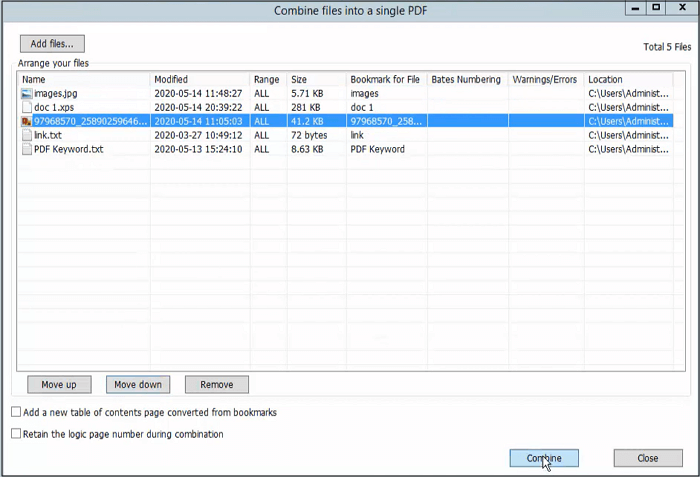
Task: Enable the table of contents page checkbox
Action: click(16, 412)
